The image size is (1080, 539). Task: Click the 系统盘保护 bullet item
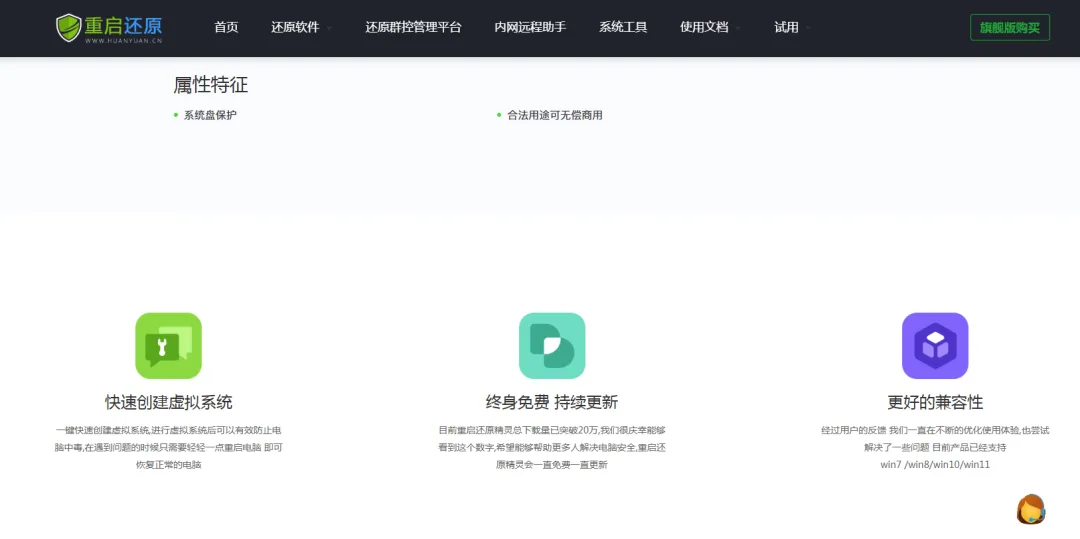(x=210, y=115)
